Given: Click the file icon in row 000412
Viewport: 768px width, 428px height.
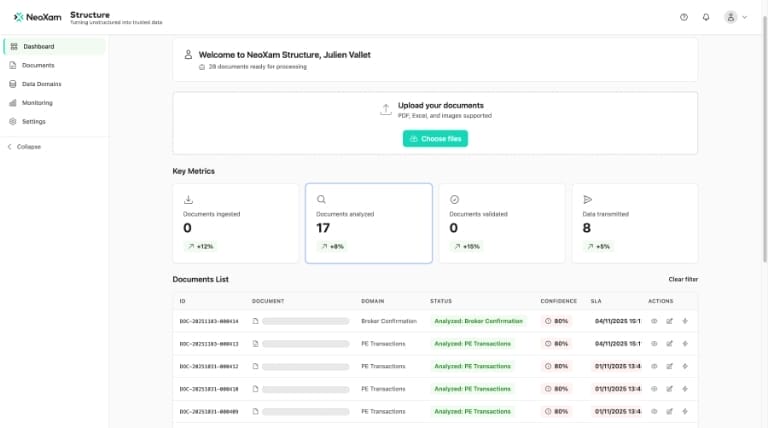Looking at the screenshot, I should pos(255,366).
